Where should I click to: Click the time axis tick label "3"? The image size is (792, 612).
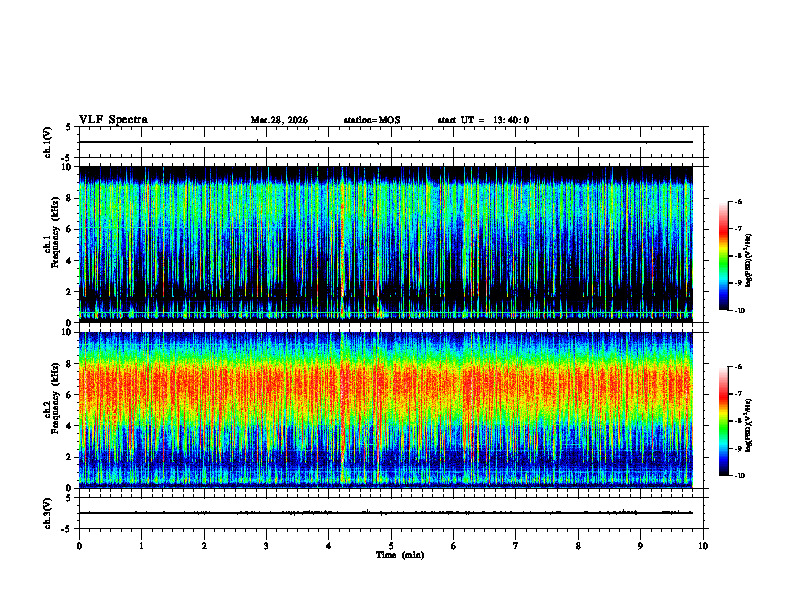[x=266, y=546]
